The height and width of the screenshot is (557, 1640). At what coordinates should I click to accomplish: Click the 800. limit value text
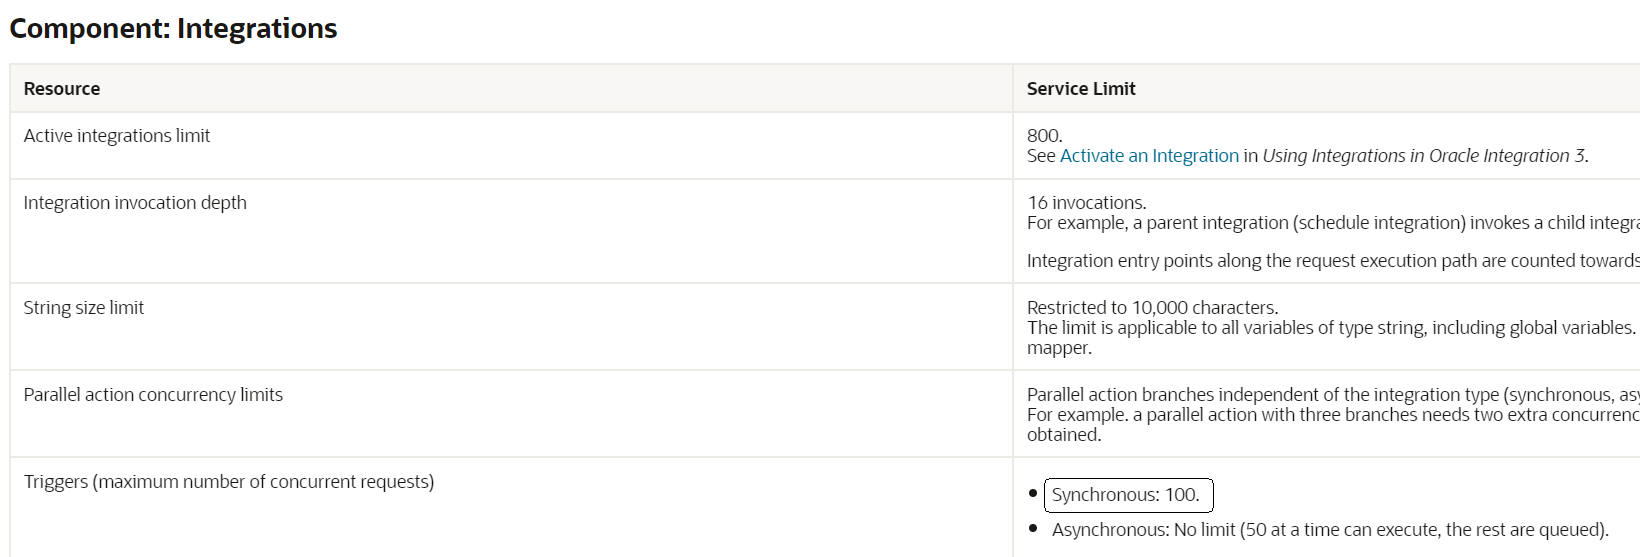coord(1044,136)
